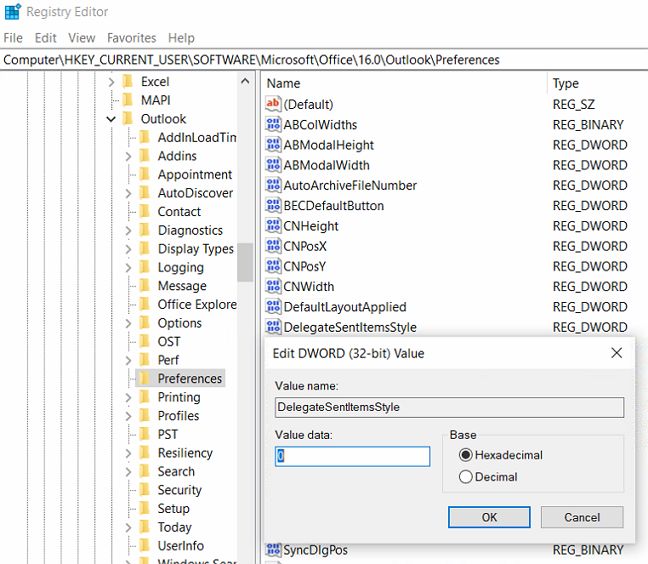This screenshot has width=648, height=564.
Task: Click the BECDefaultButton value icon
Action: click(x=273, y=205)
